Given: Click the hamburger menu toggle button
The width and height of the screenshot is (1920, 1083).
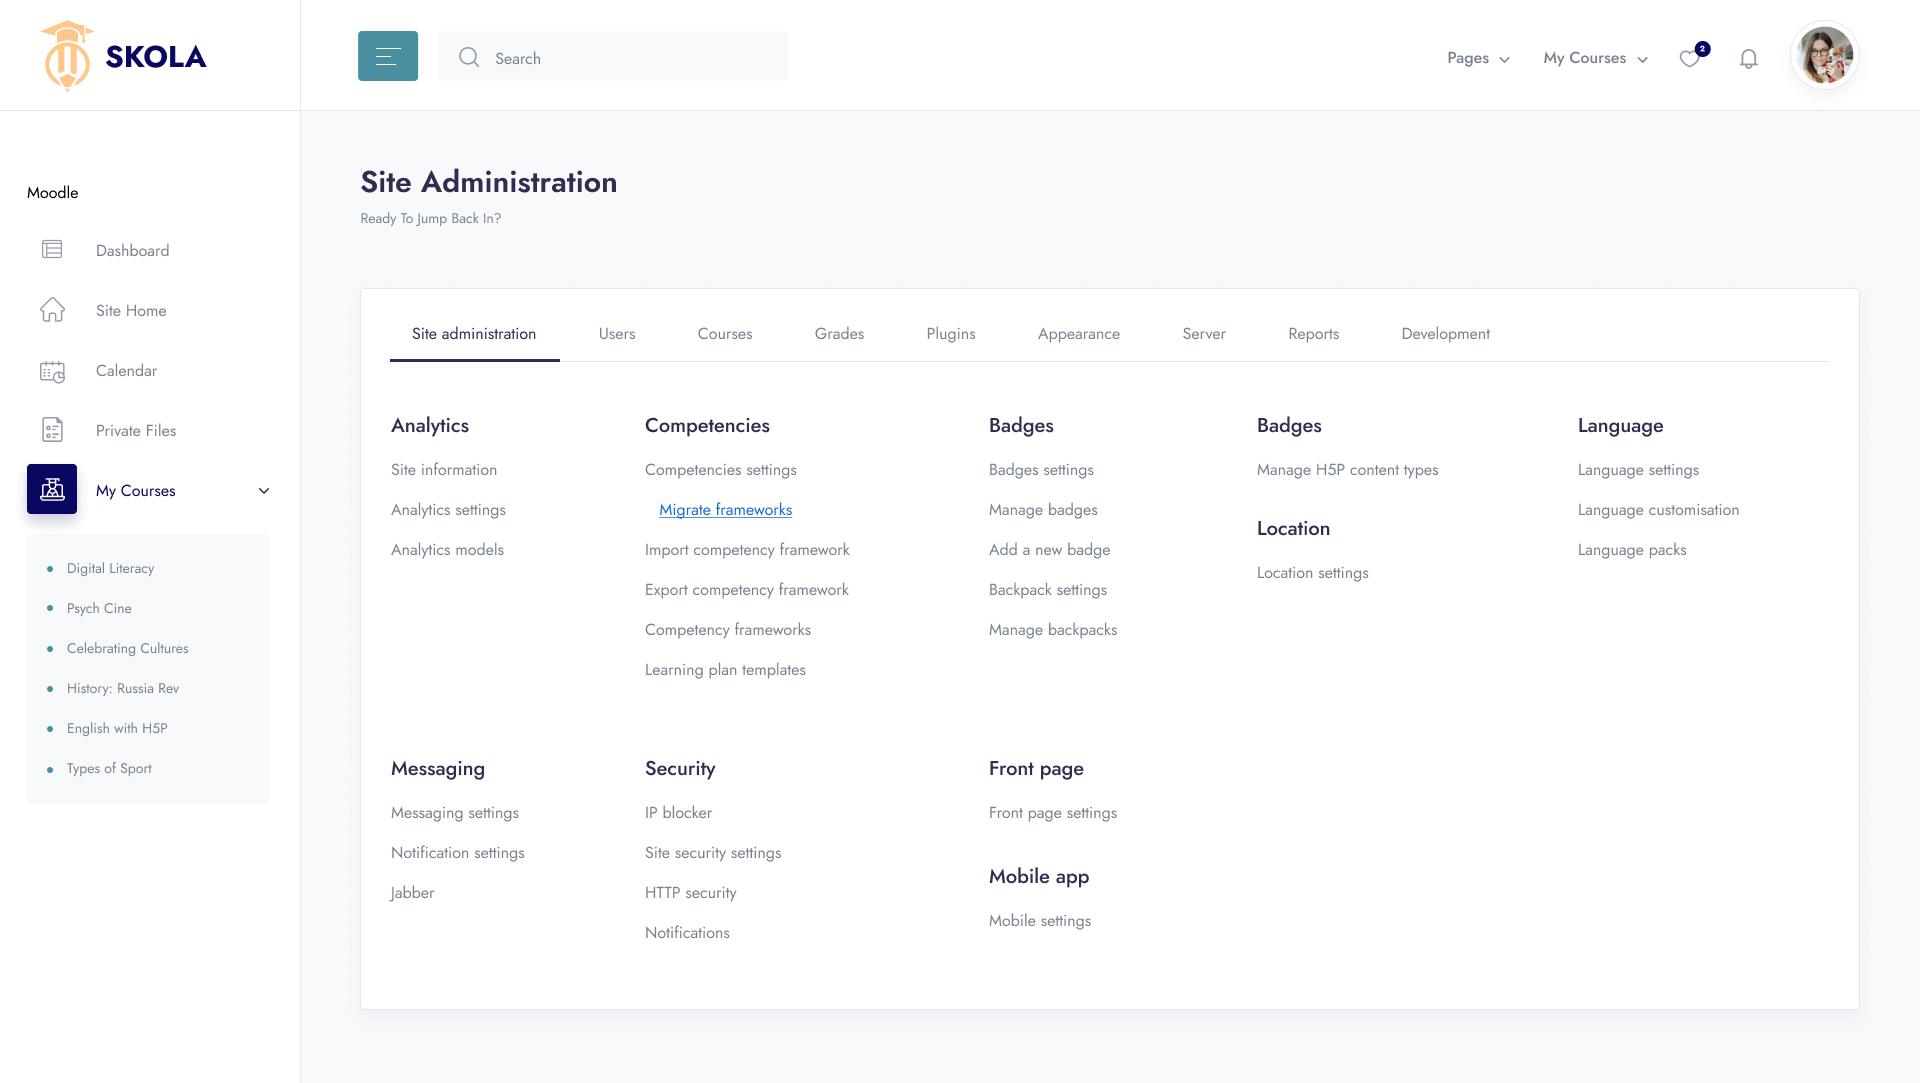Looking at the screenshot, I should click(x=388, y=57).
